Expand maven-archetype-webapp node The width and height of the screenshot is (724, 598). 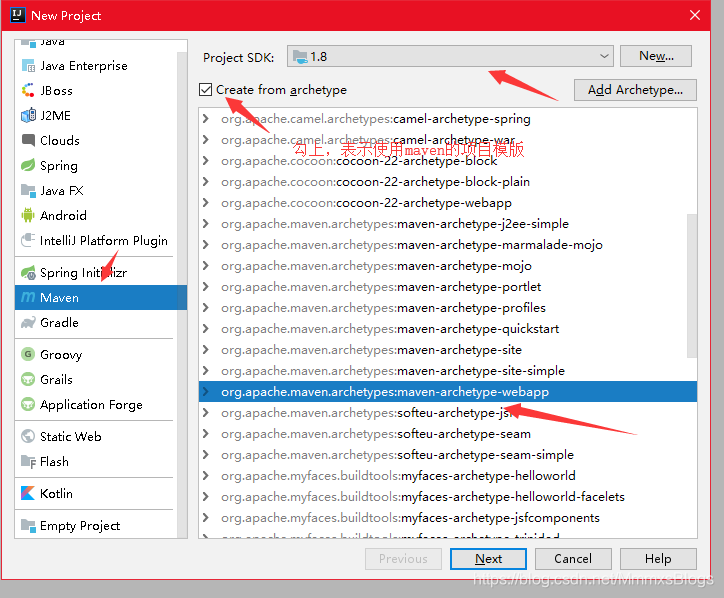click(x=205, y=392)
